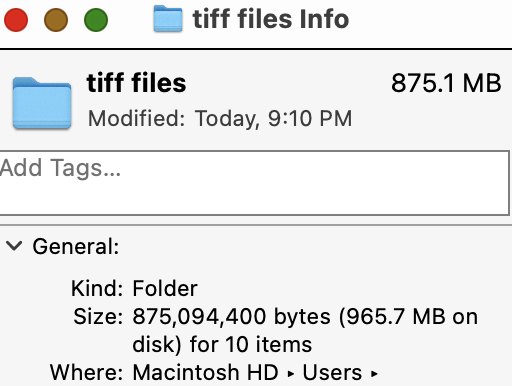Zoom the window using the green button
The width and height of the screenshot is (512, 386).
pos(96,20)
